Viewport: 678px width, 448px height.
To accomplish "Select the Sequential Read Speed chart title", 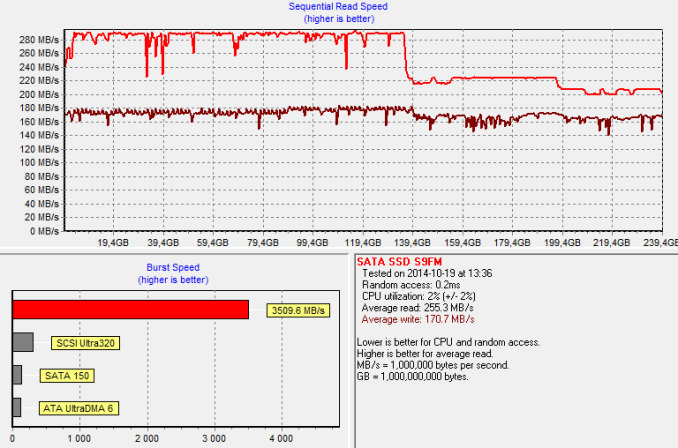I will (338, 6).
